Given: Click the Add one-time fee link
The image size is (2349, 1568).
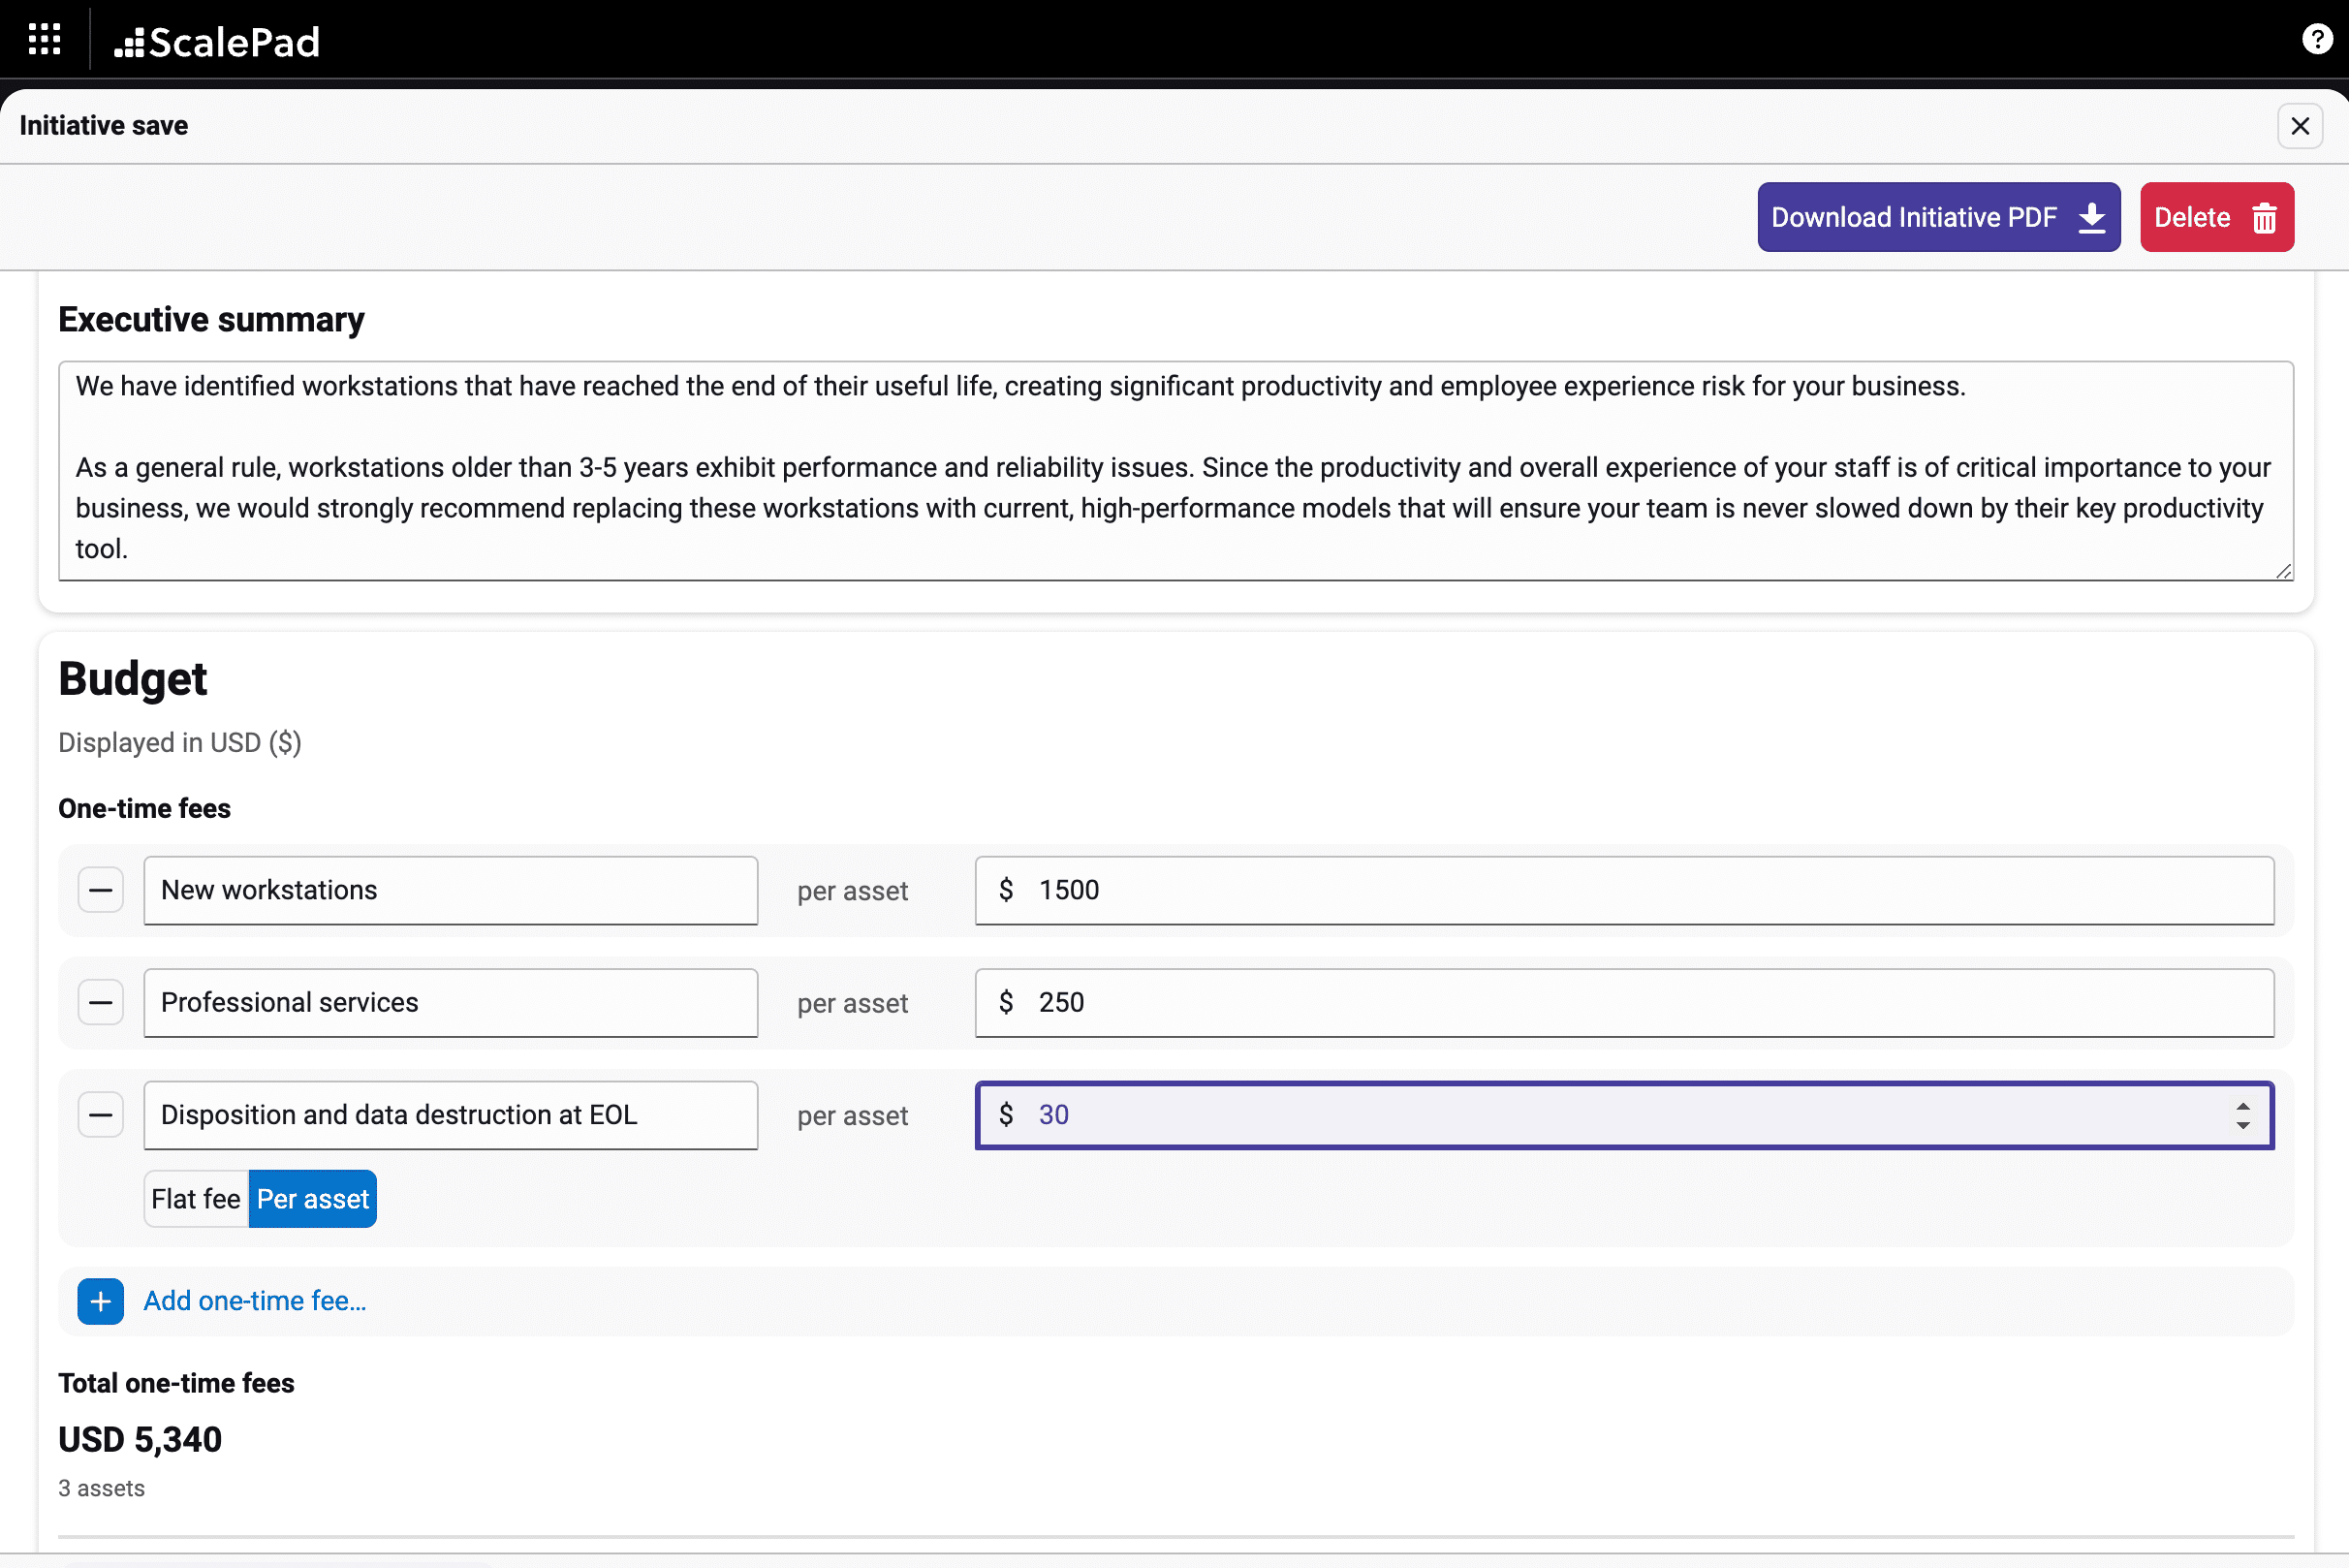Looking at the screenshot, I should pos(255,1301).
